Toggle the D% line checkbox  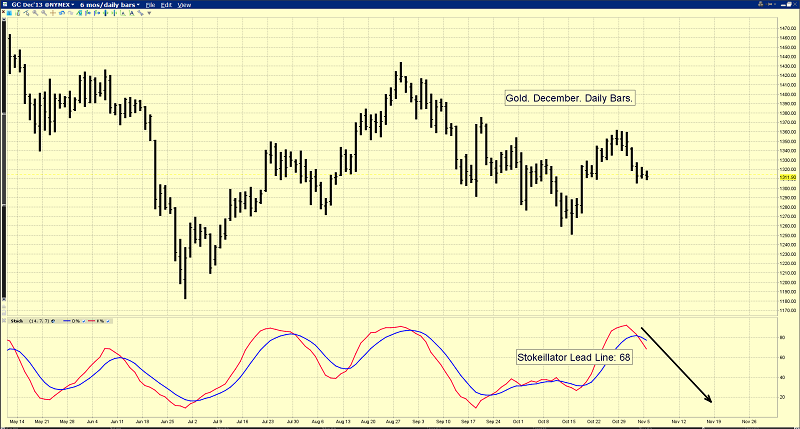pyautogui.click(x=84, y=321)
